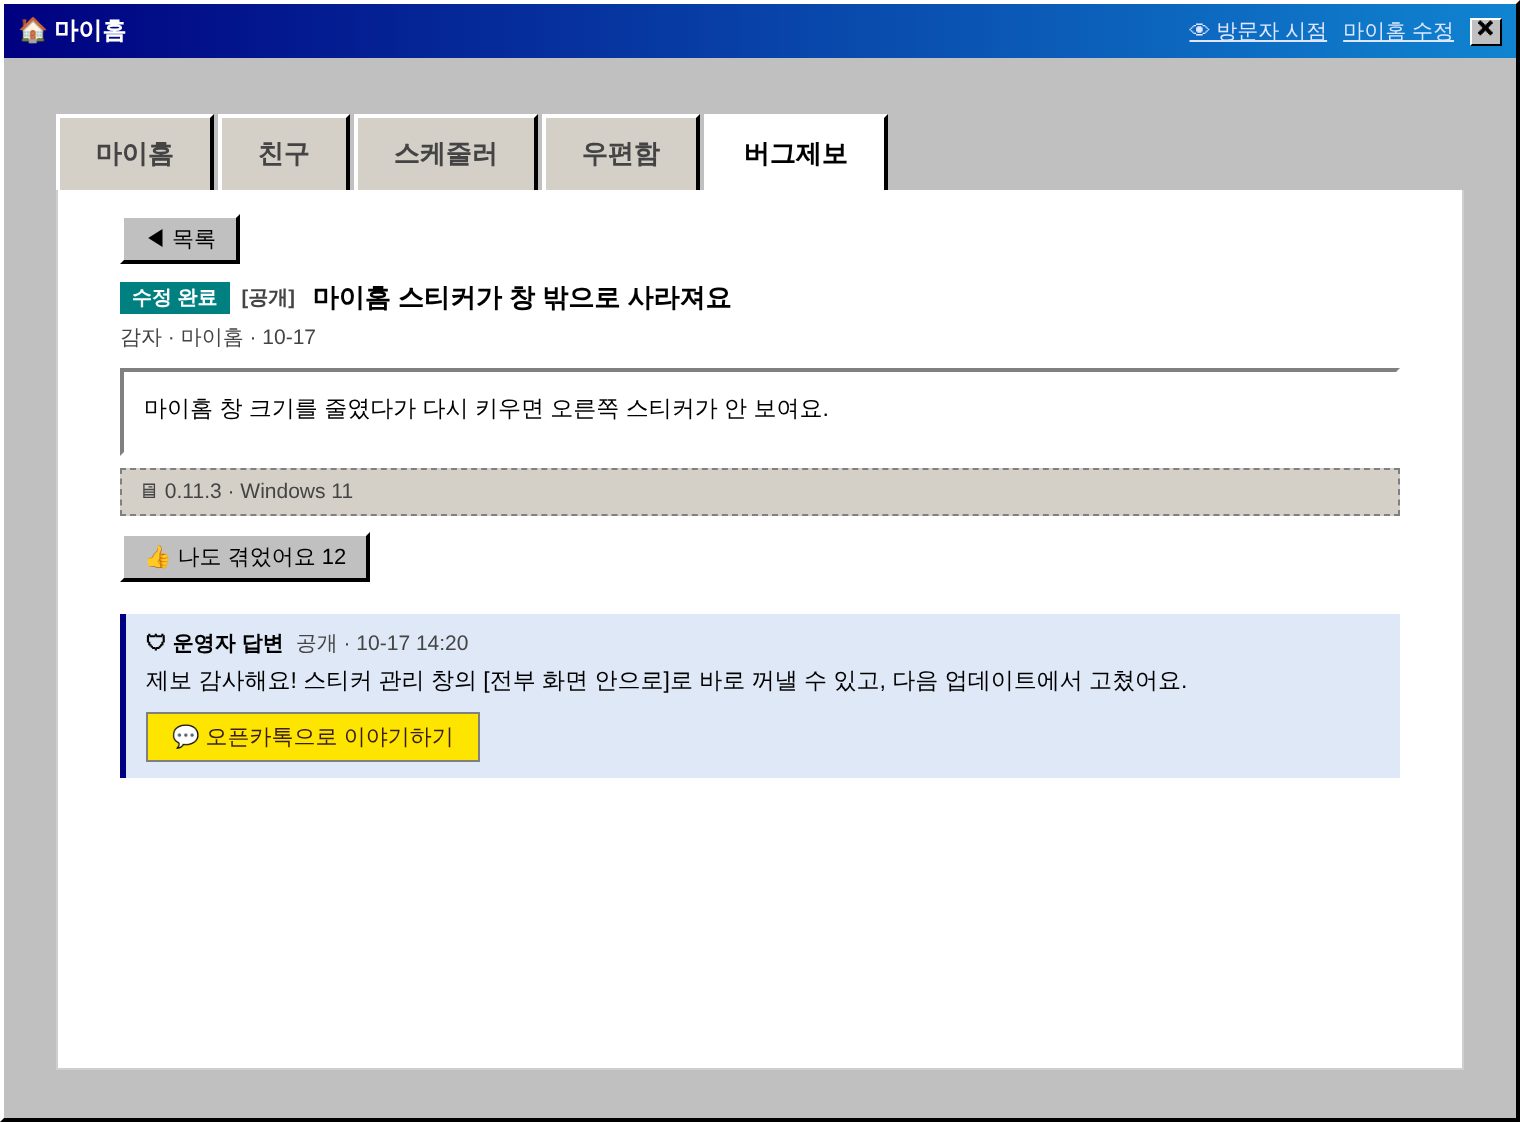Click the 0.11.3 · Windows 11 environment box
Screen dimensions: 1520x1122
point(760,492)
